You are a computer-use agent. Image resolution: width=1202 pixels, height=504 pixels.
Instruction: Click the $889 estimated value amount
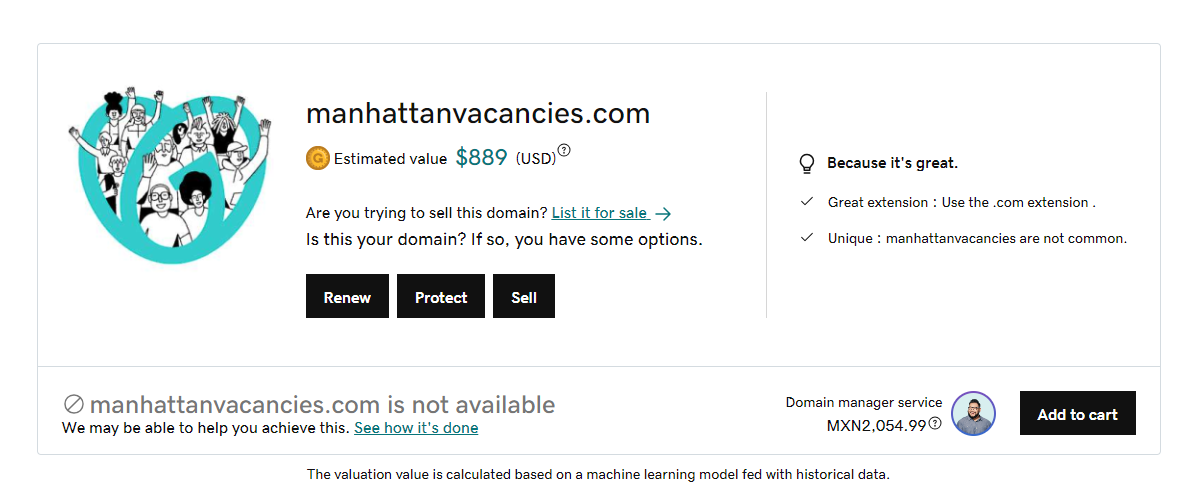point(481,157)
